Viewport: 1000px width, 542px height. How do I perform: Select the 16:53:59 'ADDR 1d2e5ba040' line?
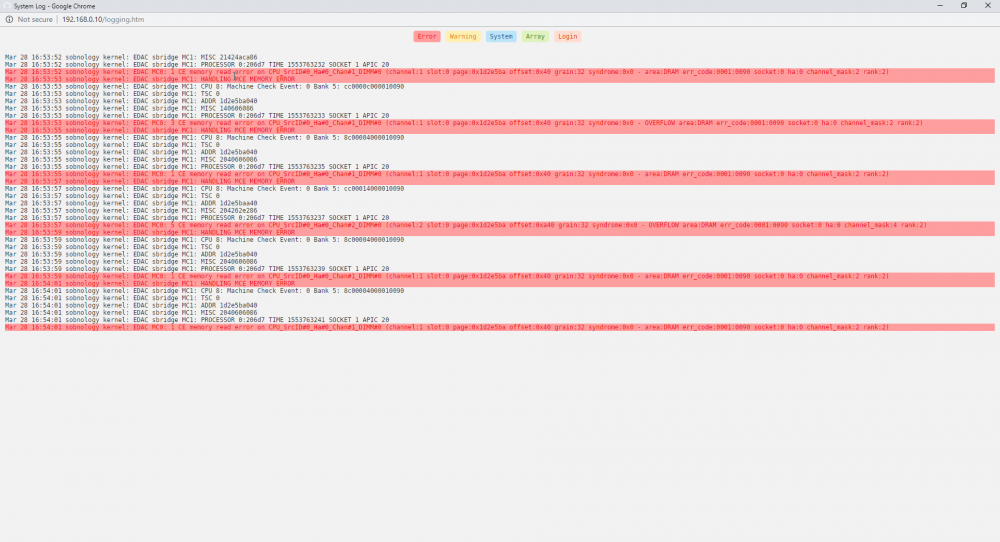point(131,254)
